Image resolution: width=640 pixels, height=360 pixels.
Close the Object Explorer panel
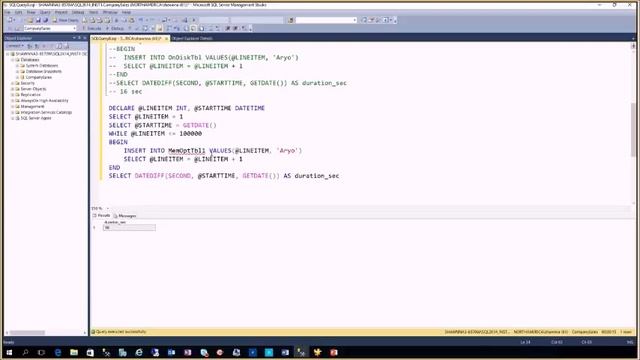tap(84, 38)
